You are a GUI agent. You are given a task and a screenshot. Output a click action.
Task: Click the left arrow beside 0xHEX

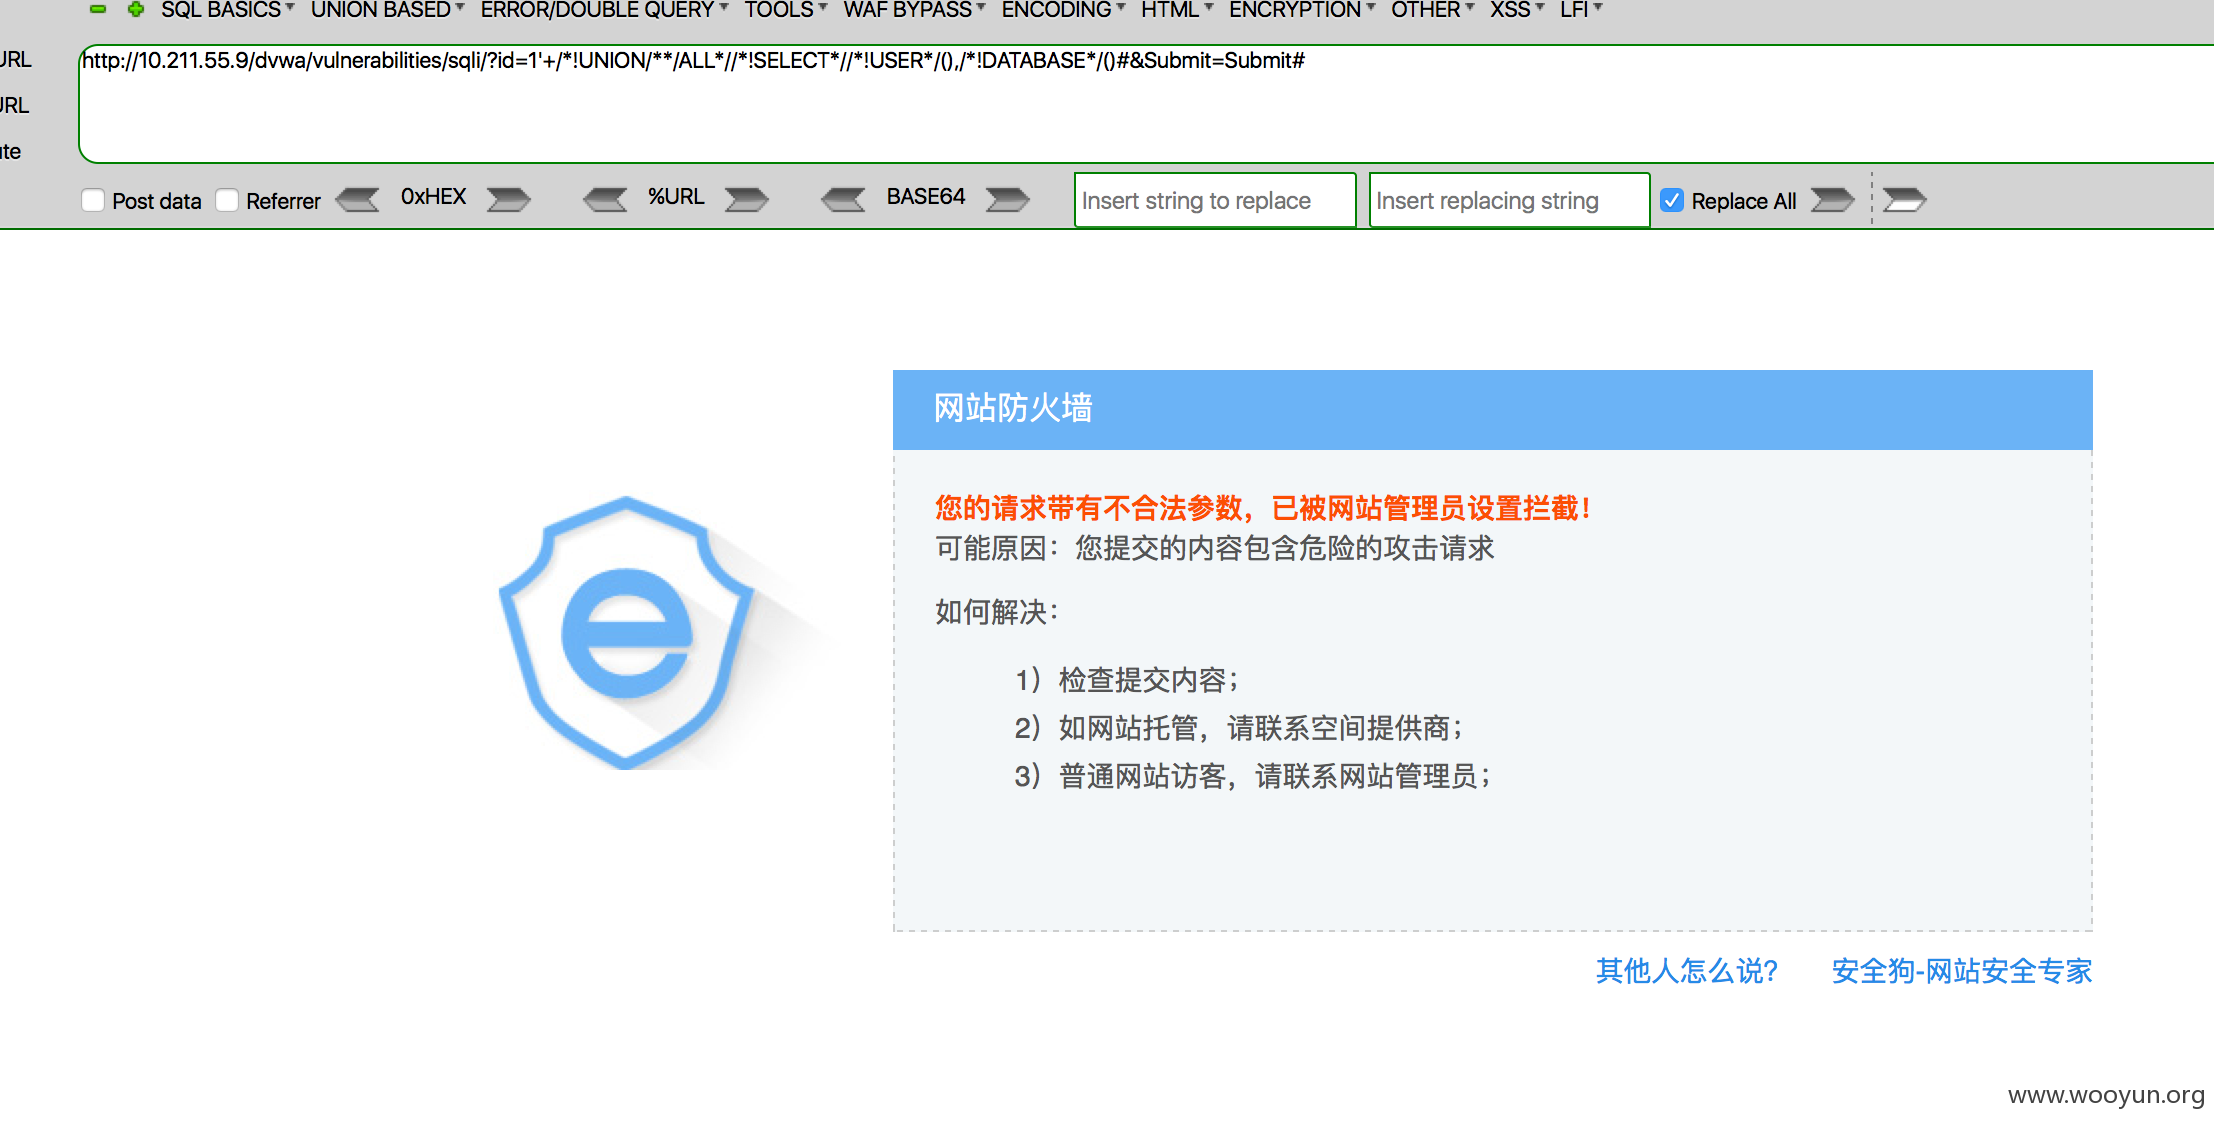[x=358, y=199]
